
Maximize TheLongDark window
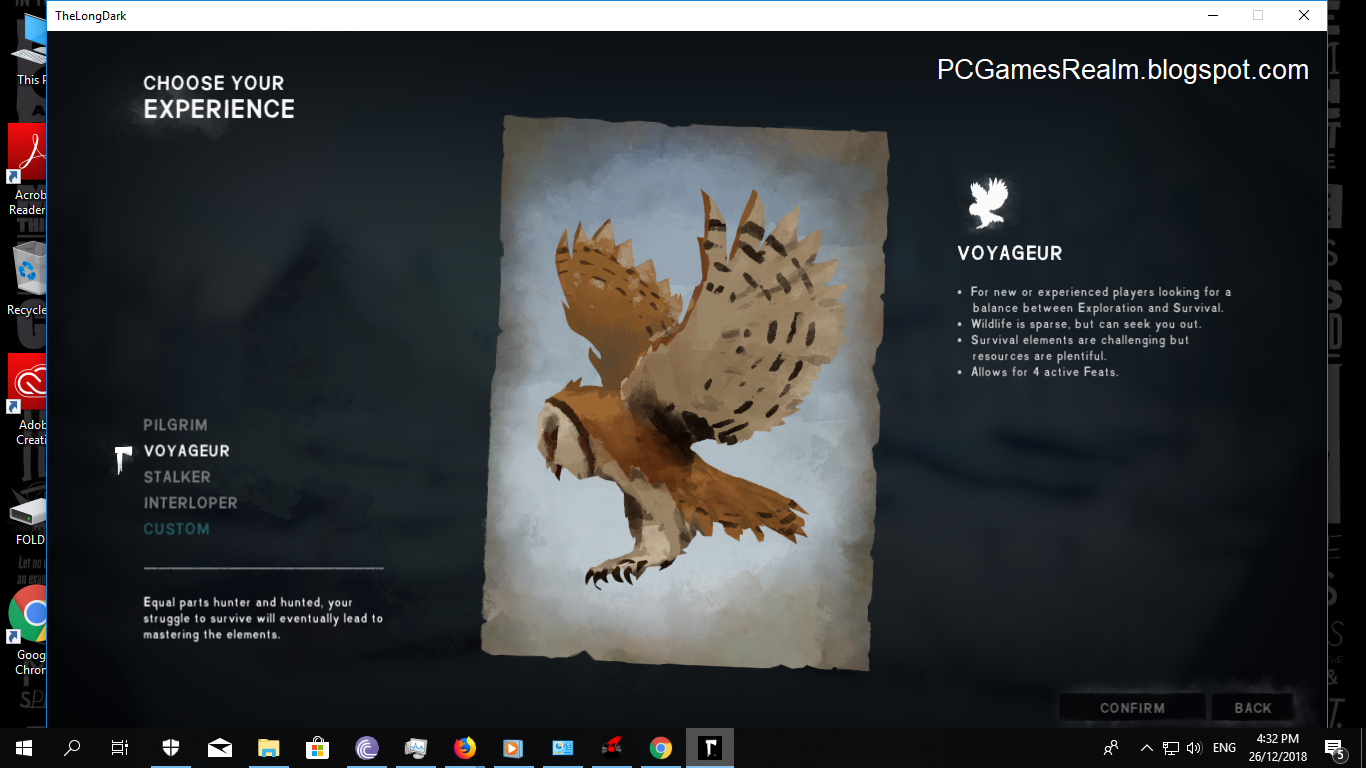(1258, 15)
